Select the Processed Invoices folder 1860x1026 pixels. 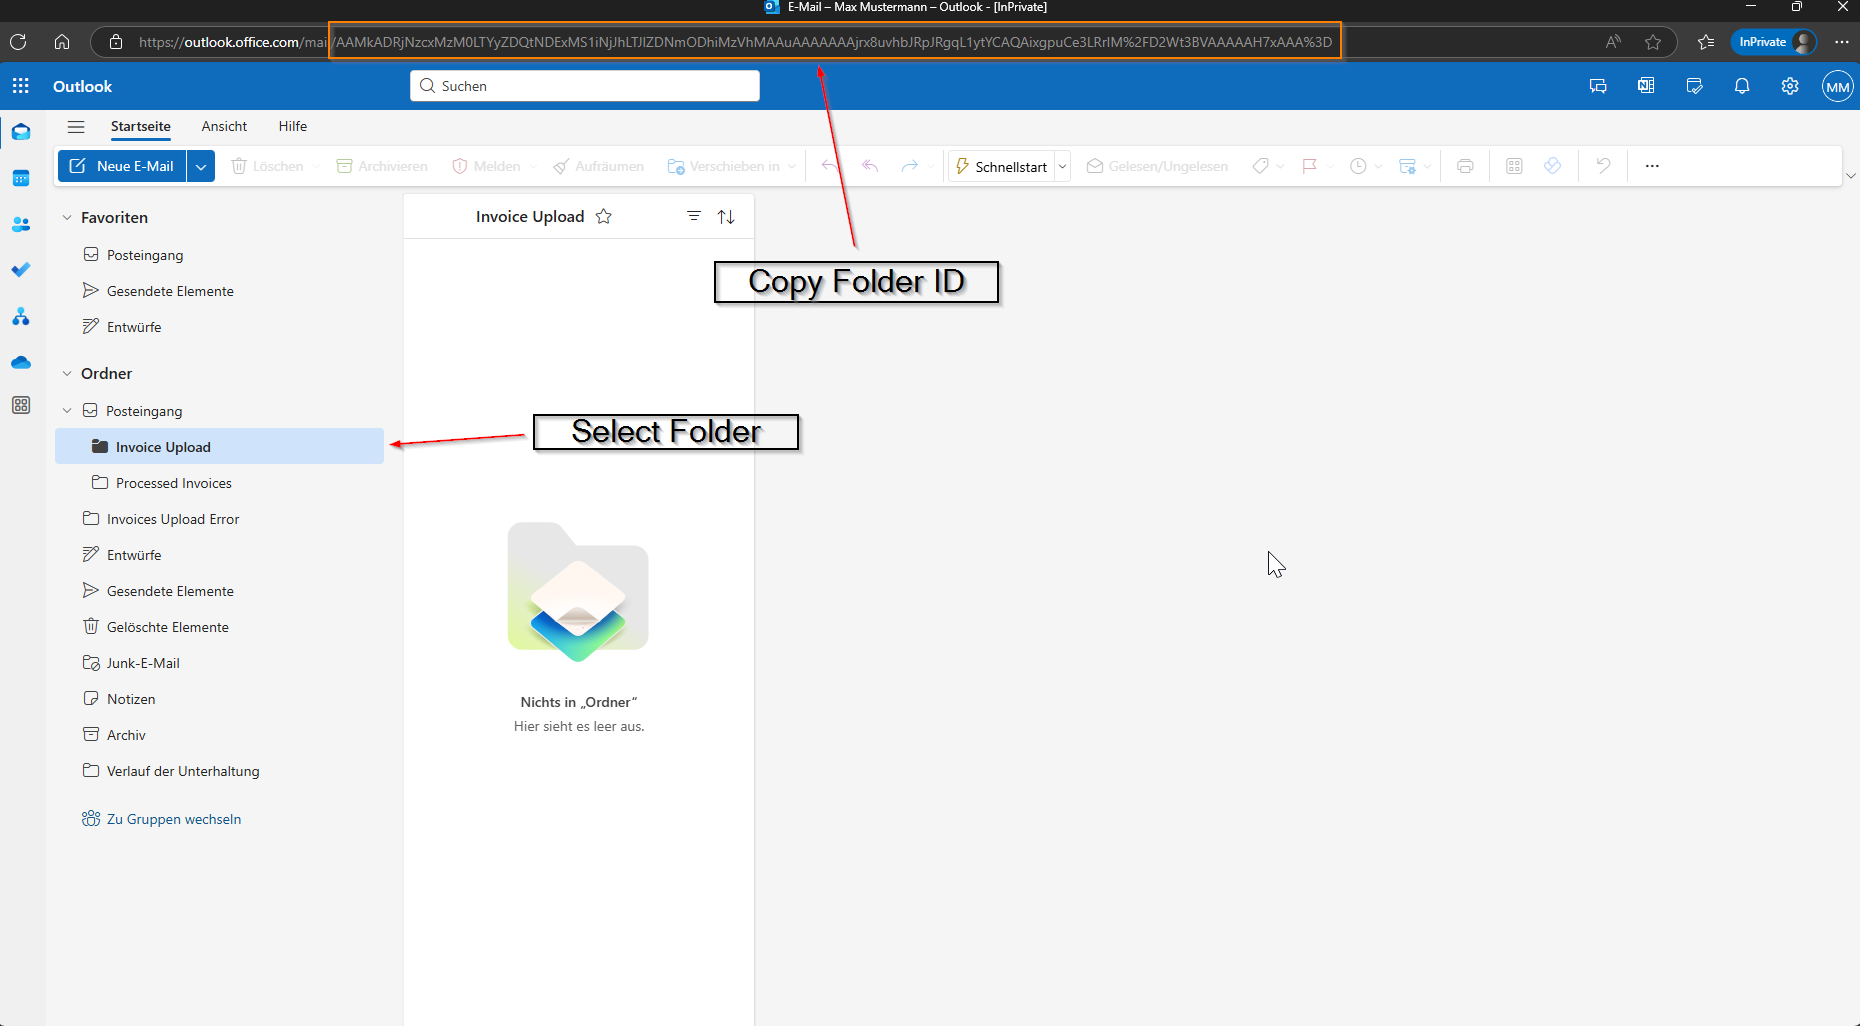coord(174,483)
